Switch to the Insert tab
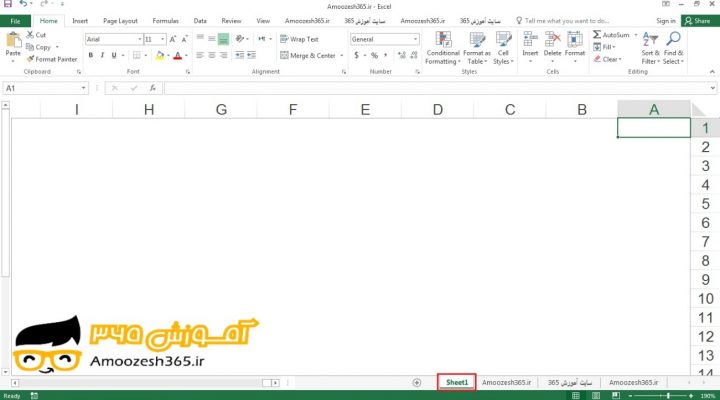This screenshot has height=400, width=720. [80, 21]
